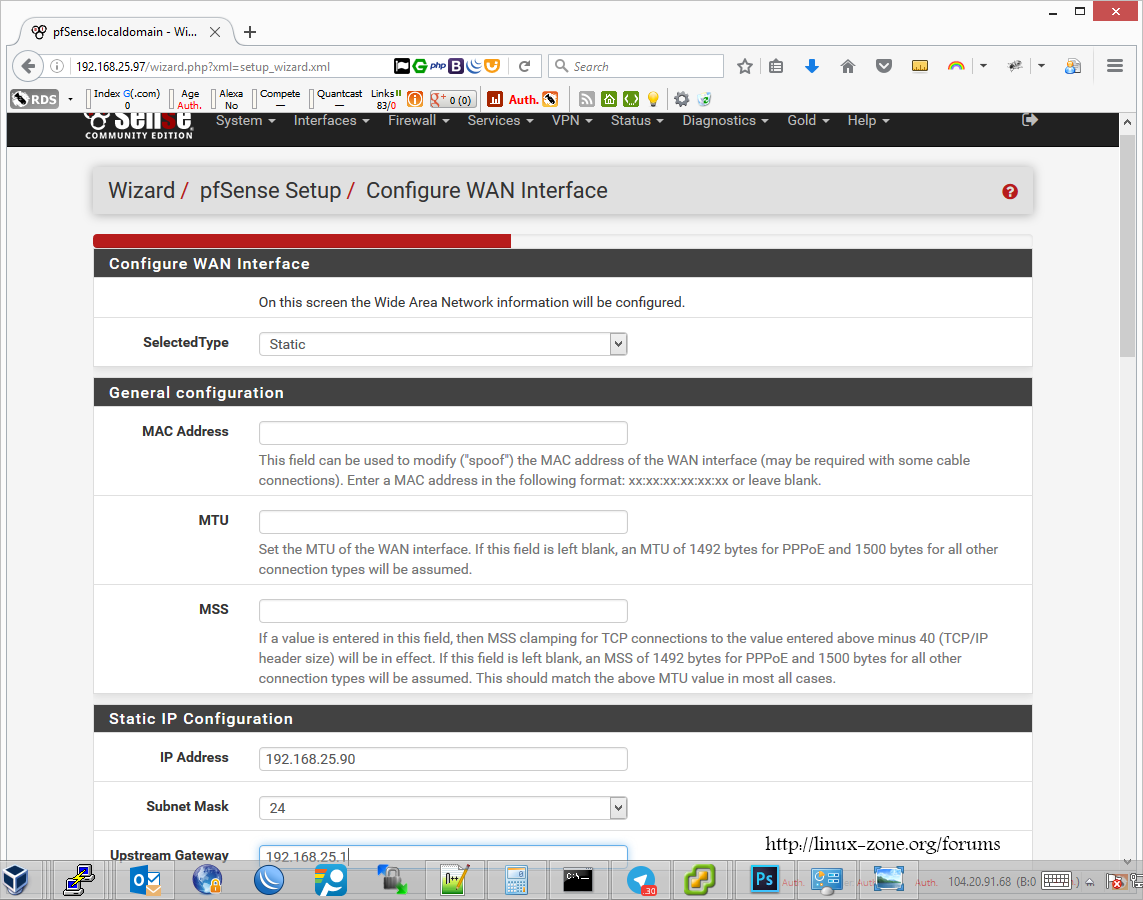Click the MTU input field
This screenshot has height=900, width=1143.
(443, 522)
